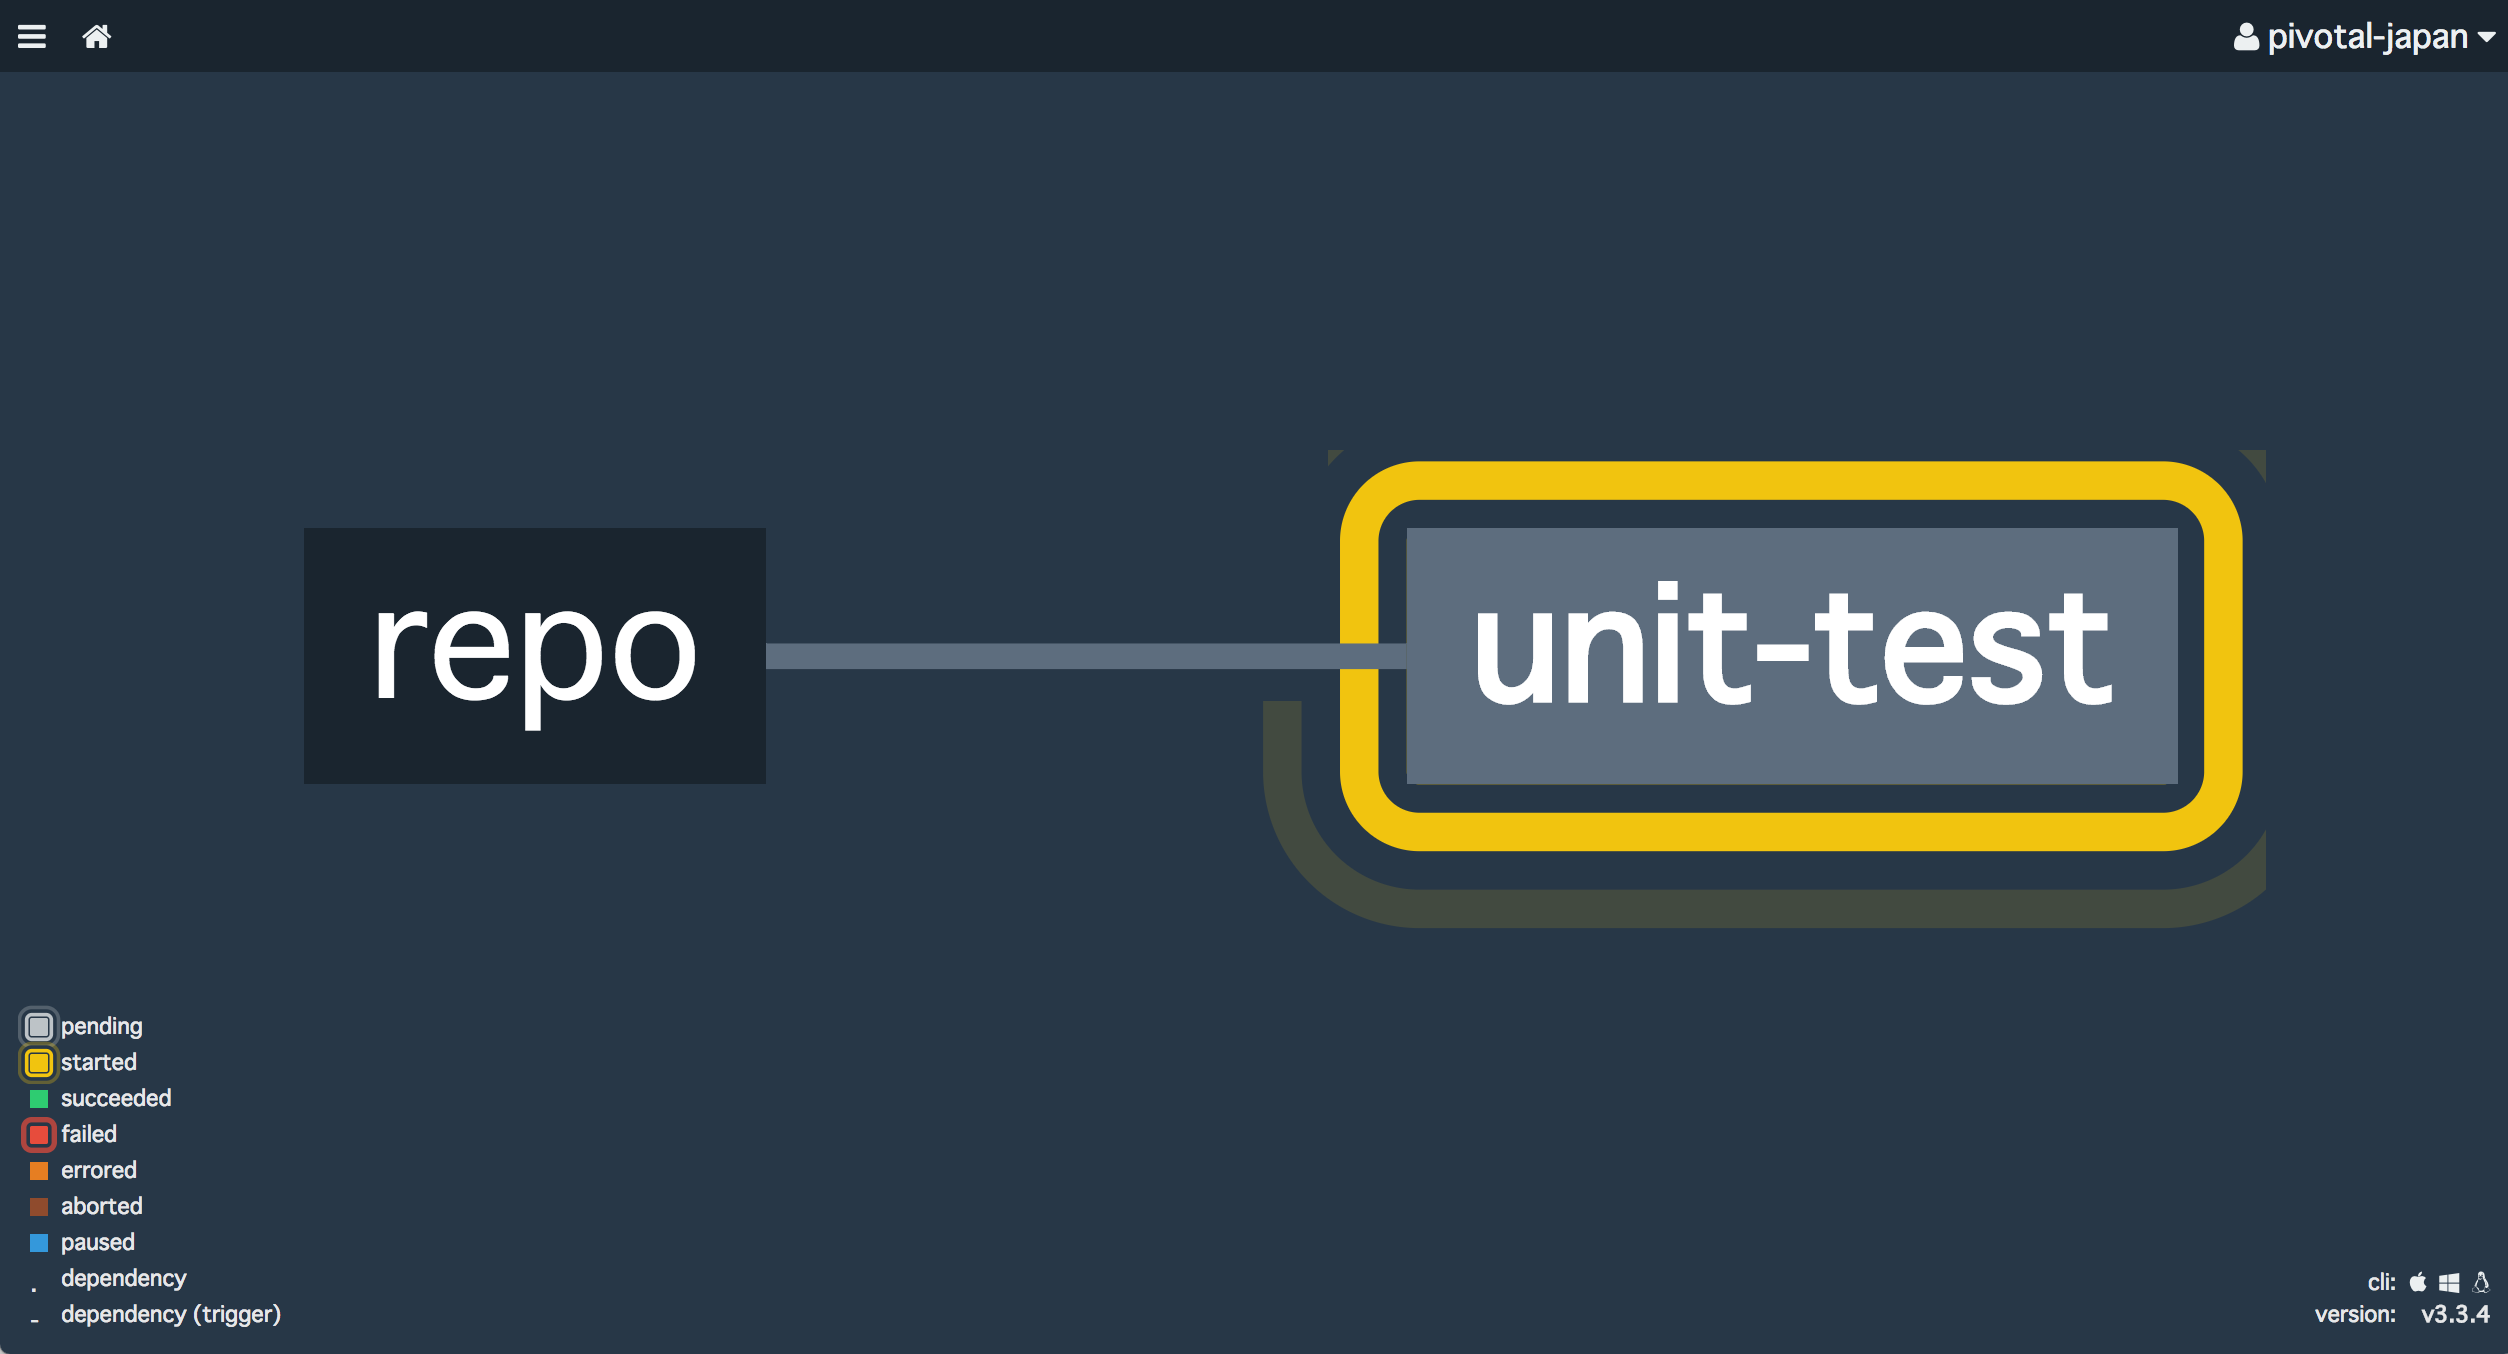Click the user avatar icon beside pivotal-japan
Screen dimensions: 2508x1354
pyautogui.click(x=2246, y=37)
